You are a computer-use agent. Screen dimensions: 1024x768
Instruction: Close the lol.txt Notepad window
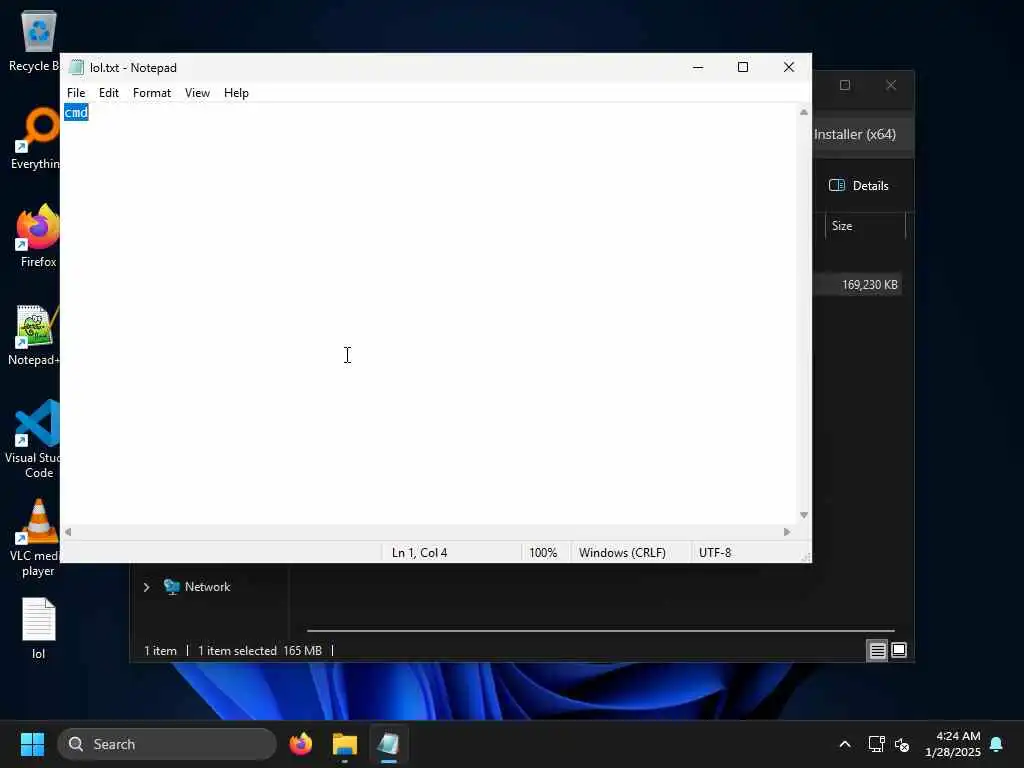pyautogui.click(x=788, y=67)
